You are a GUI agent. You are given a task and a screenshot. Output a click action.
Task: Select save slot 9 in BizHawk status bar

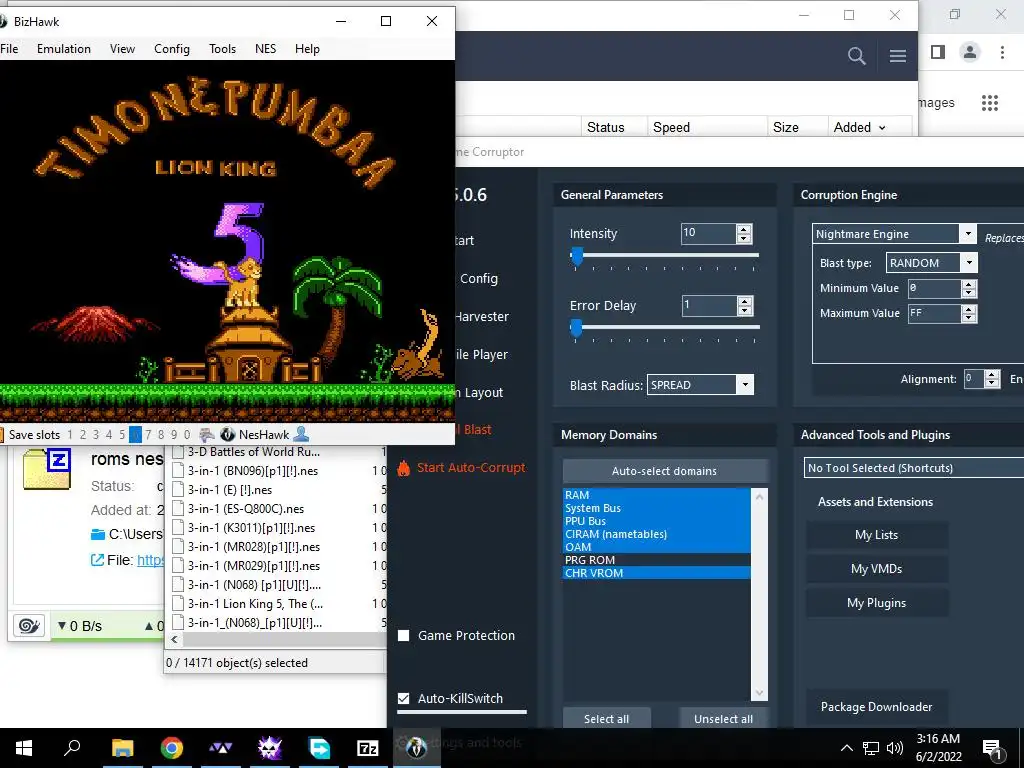(174, 435)
